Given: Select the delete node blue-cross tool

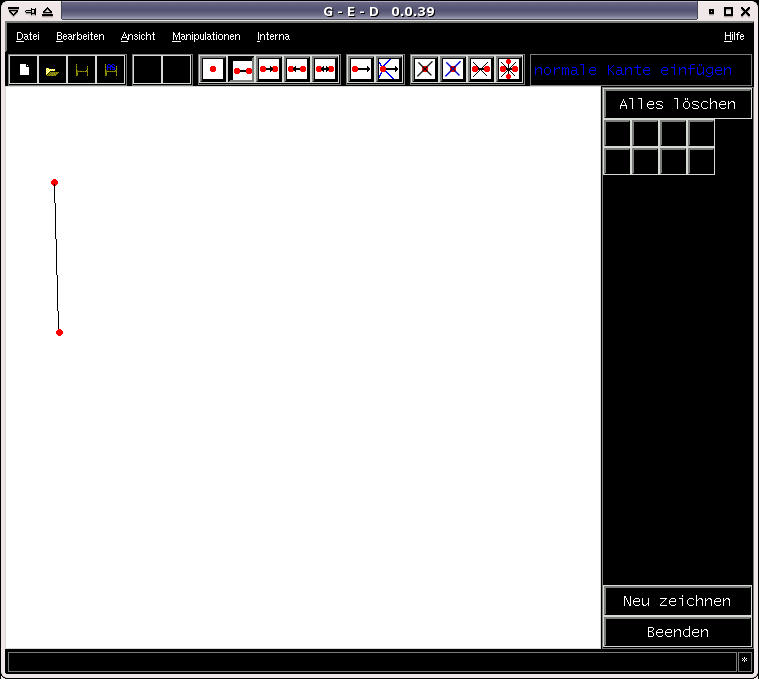Looking at the screenshot, I should [x=453, y=69].
